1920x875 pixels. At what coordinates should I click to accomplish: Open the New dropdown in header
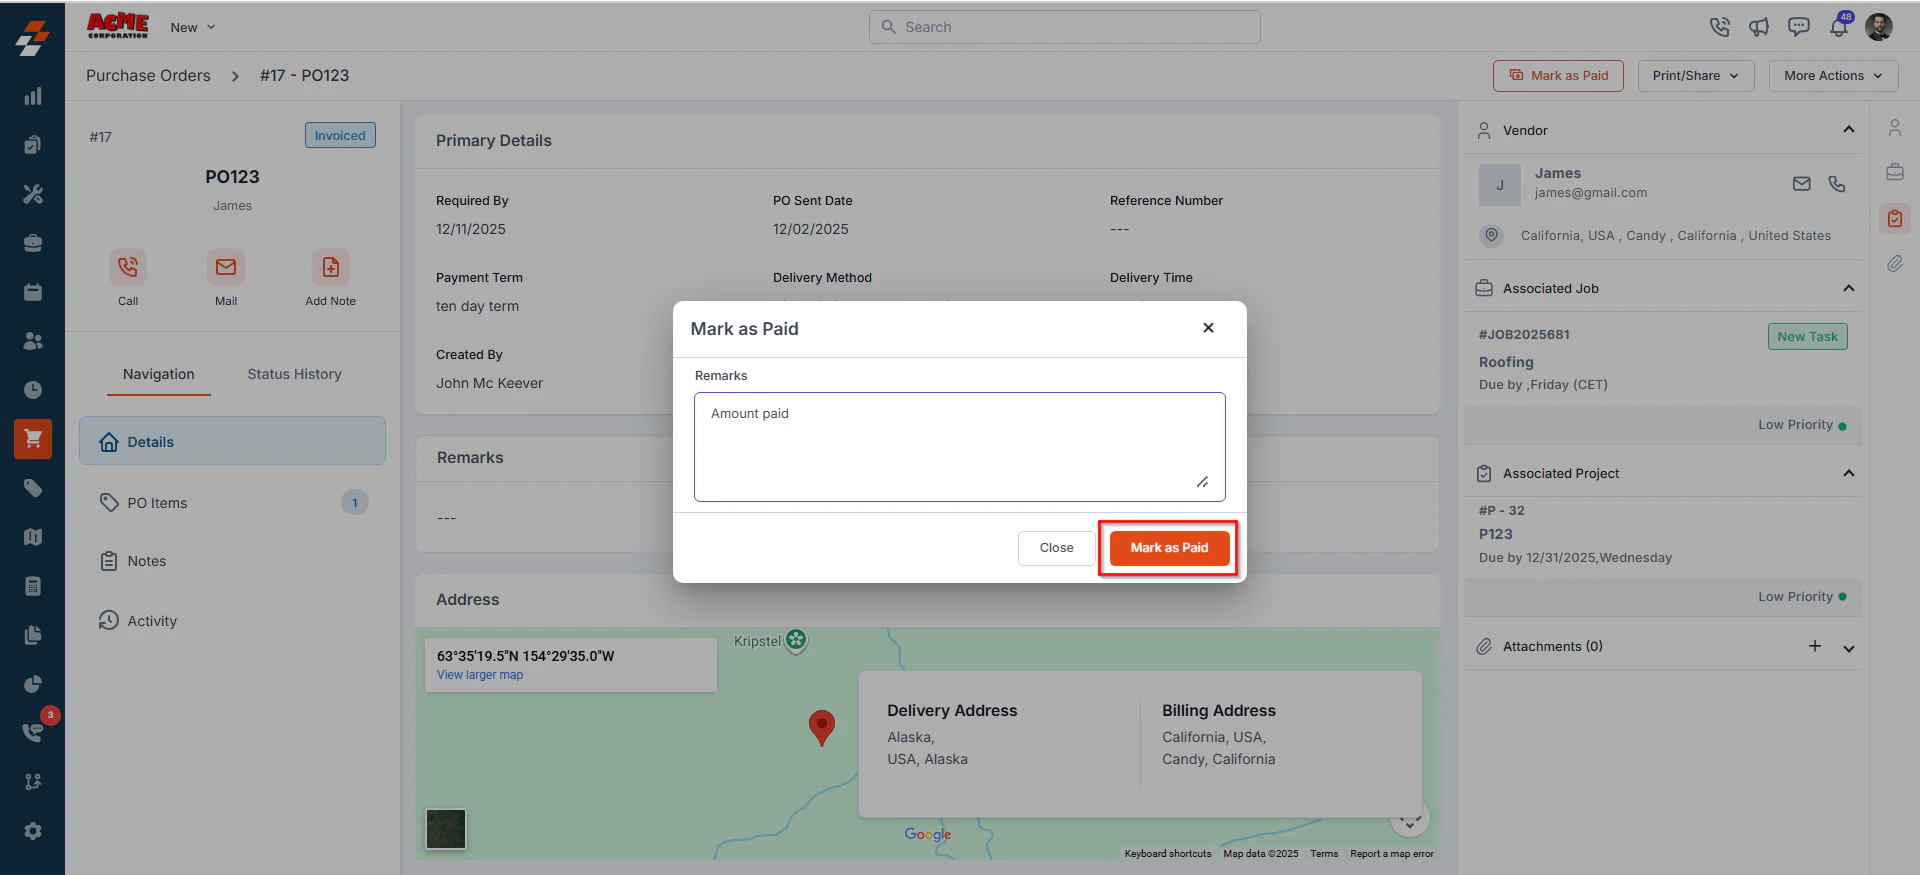pos(192,27)
